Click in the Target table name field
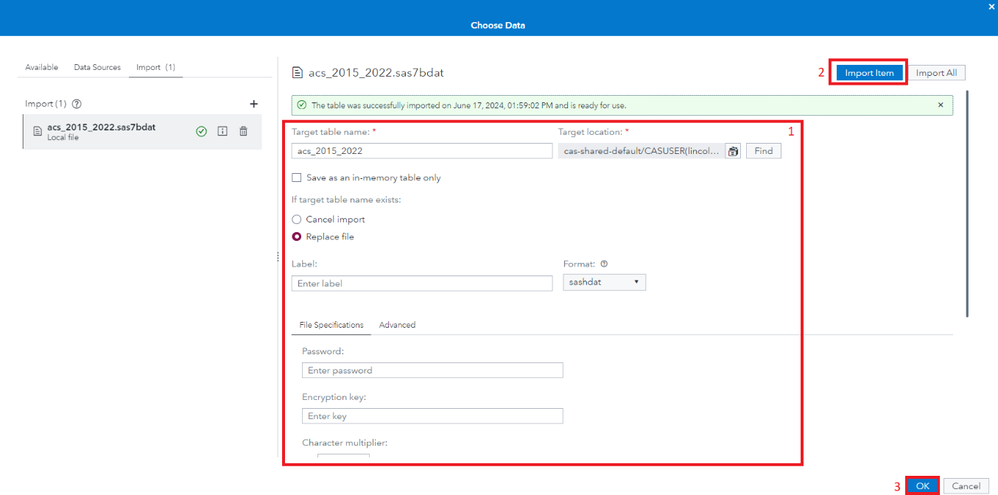998x495 pixels. click(421, 151)
